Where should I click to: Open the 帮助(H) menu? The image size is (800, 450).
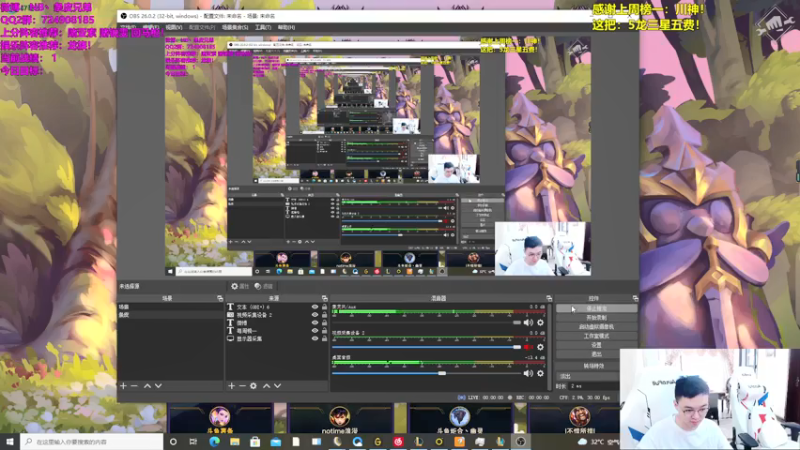click(286, 27)
